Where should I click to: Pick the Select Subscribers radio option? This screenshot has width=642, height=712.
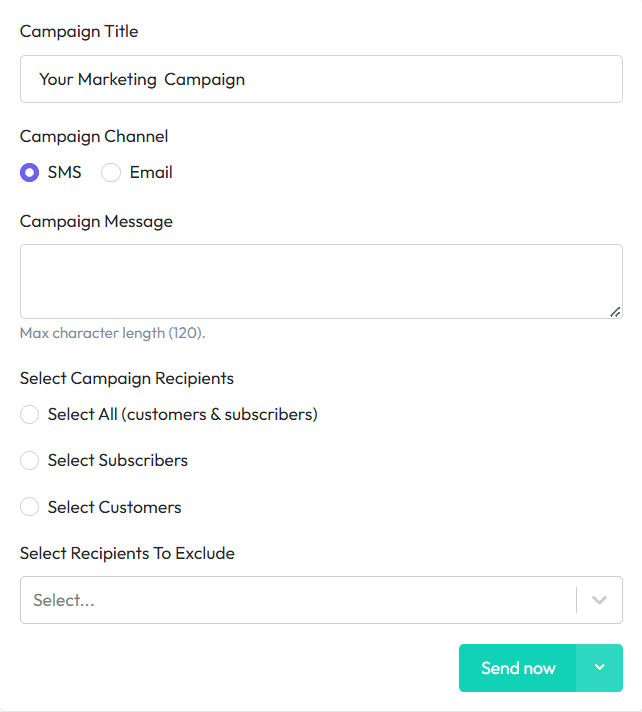(x=30, y=461)
